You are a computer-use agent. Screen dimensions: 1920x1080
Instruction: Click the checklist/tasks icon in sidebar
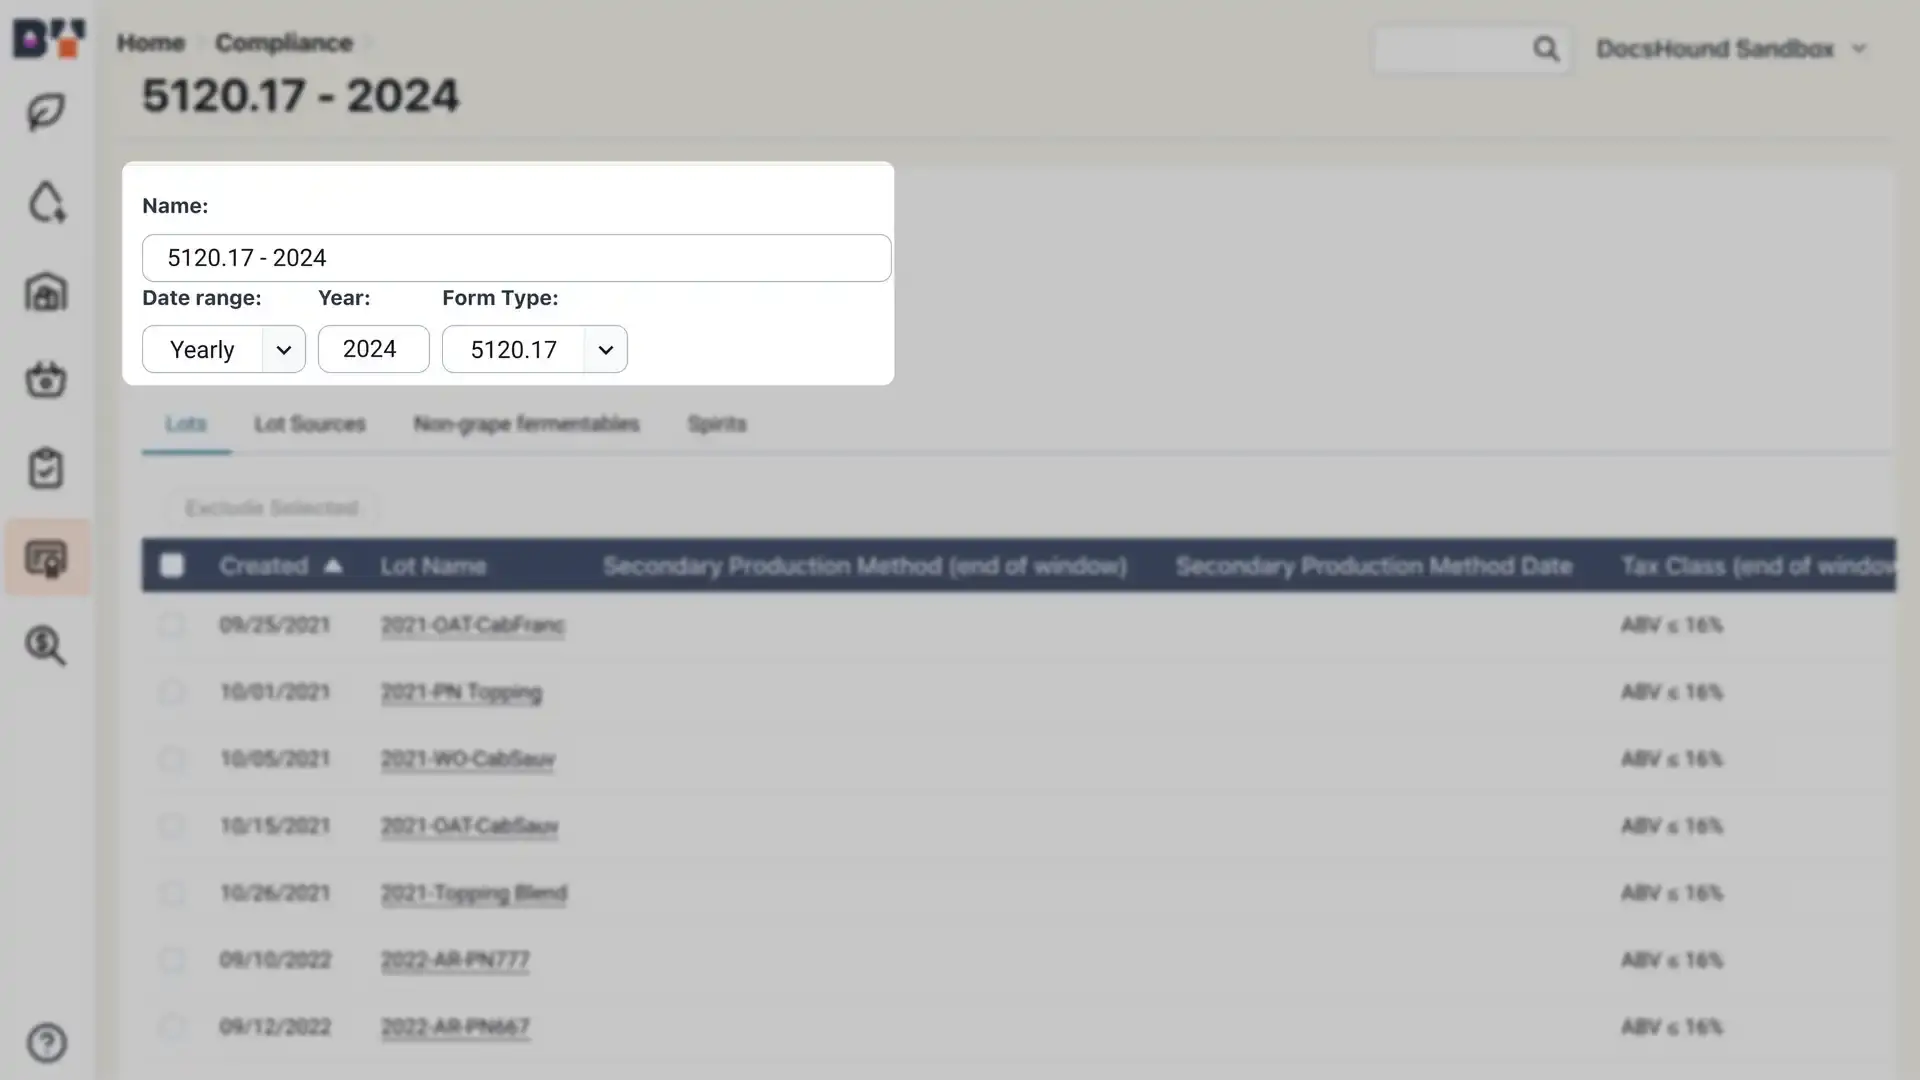46,468
